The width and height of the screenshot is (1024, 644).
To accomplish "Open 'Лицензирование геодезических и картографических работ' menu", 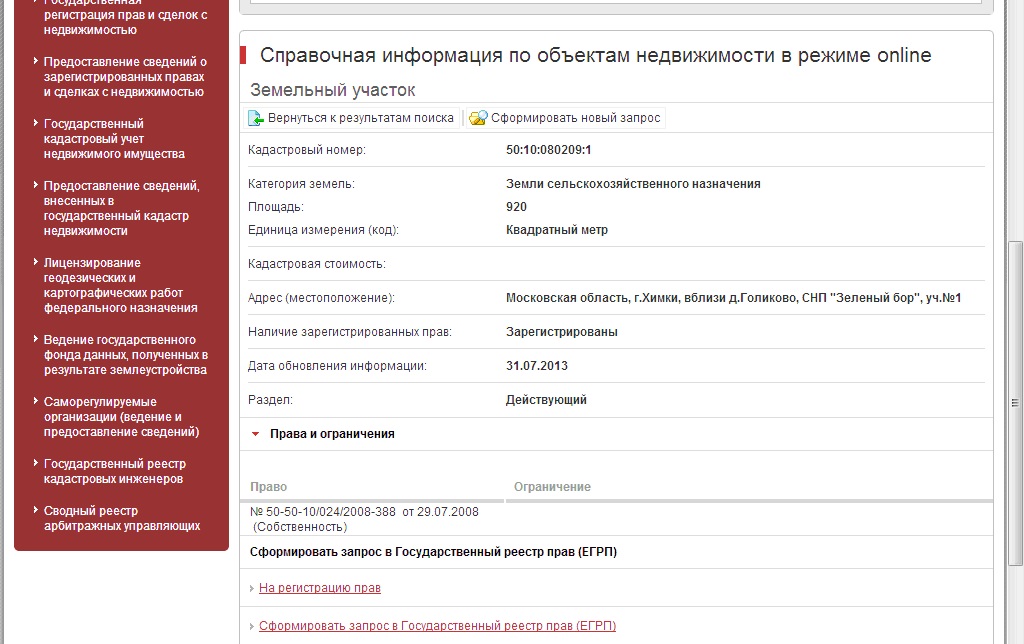I will pyautogui.click(x=120, y=285).
